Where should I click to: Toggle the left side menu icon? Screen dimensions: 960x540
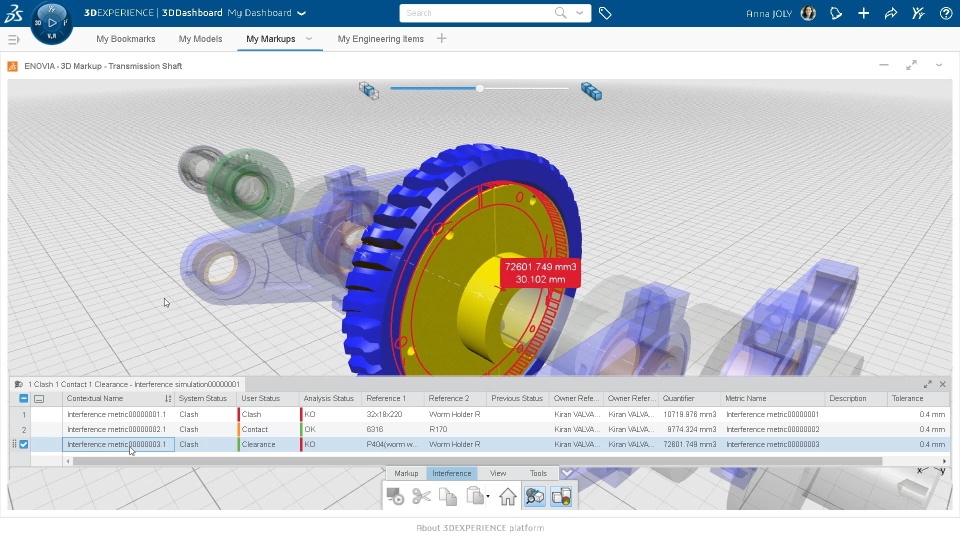(13, 40)
